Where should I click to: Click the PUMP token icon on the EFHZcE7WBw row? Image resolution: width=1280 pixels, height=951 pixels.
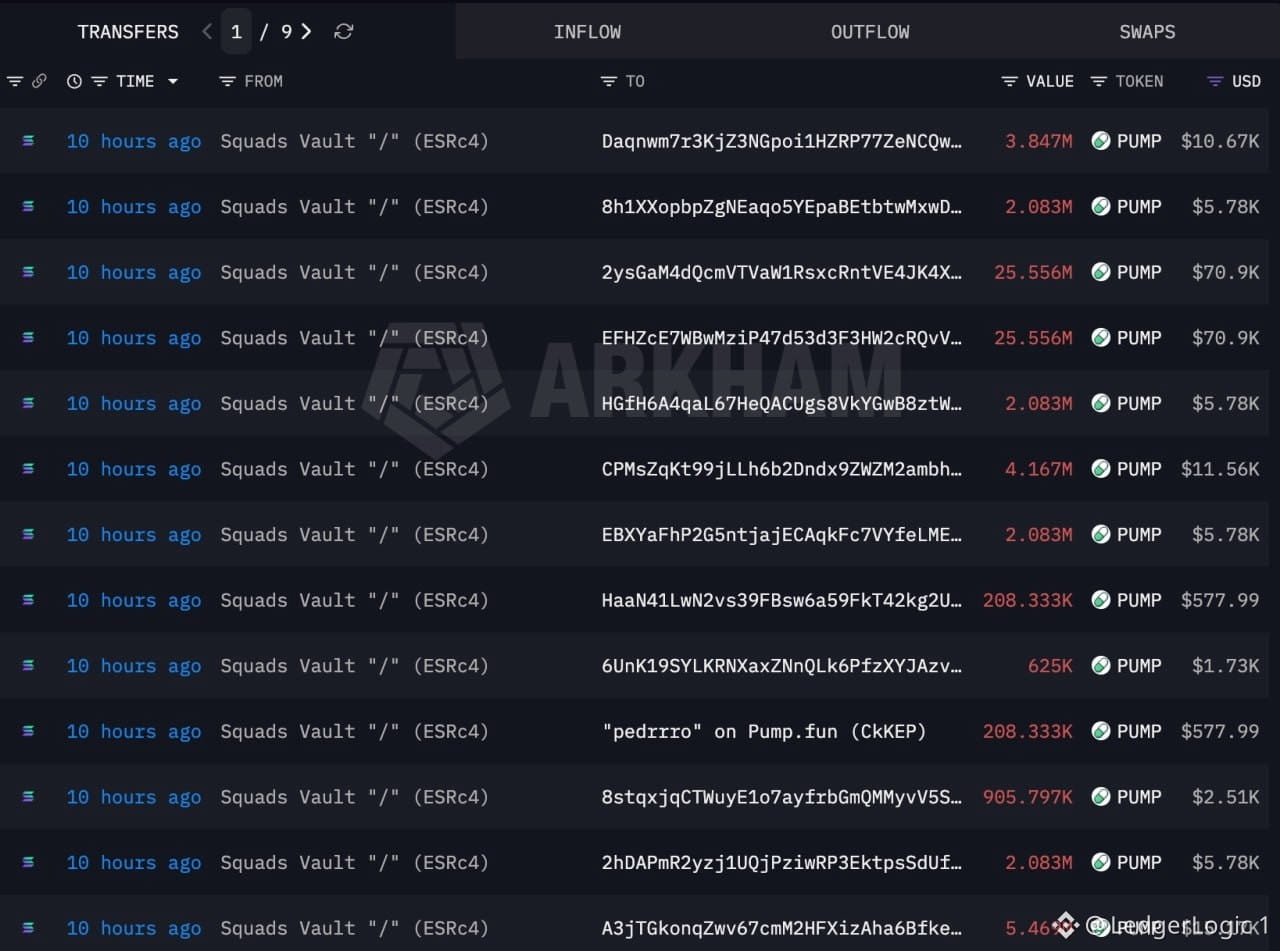(x=1101, y=338)
